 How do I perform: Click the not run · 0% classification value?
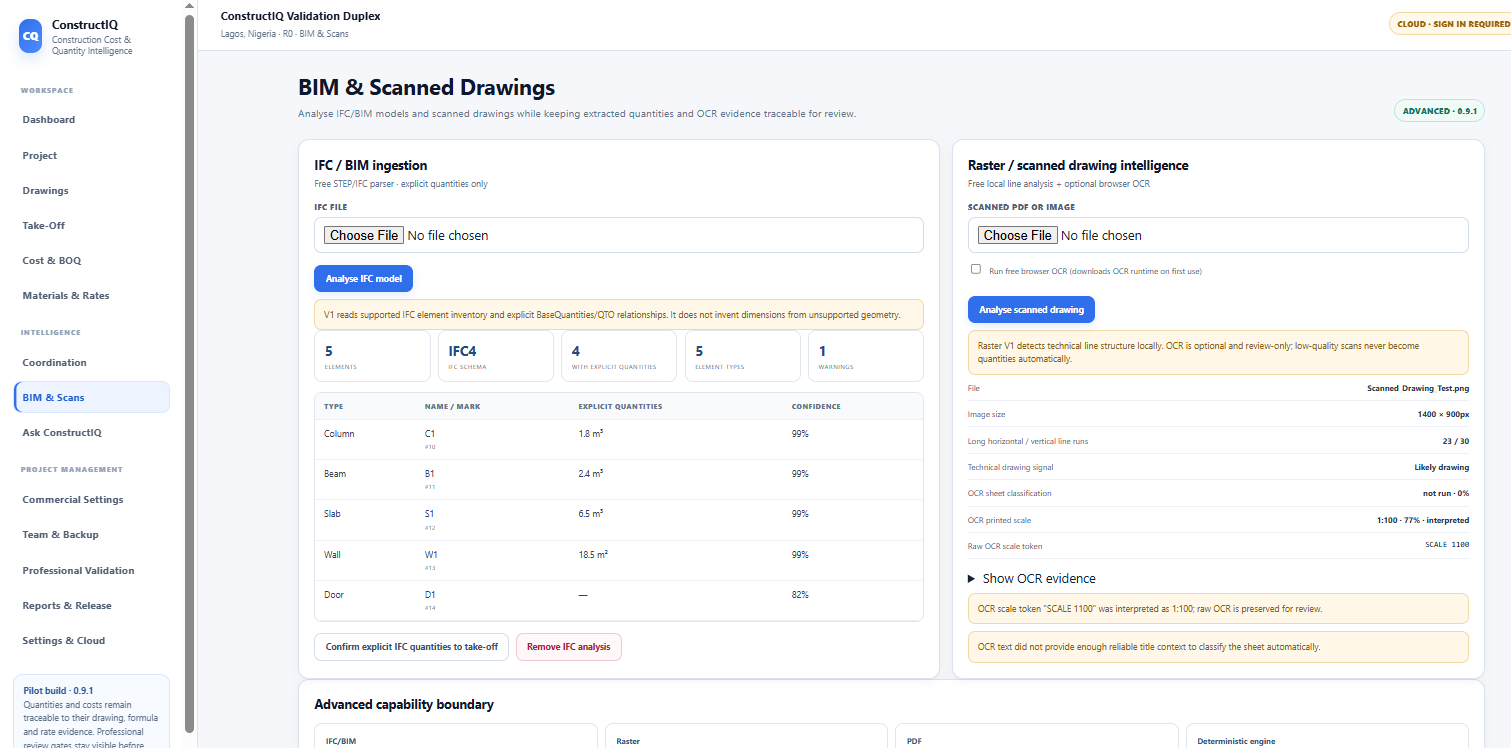pos(1446,493)
